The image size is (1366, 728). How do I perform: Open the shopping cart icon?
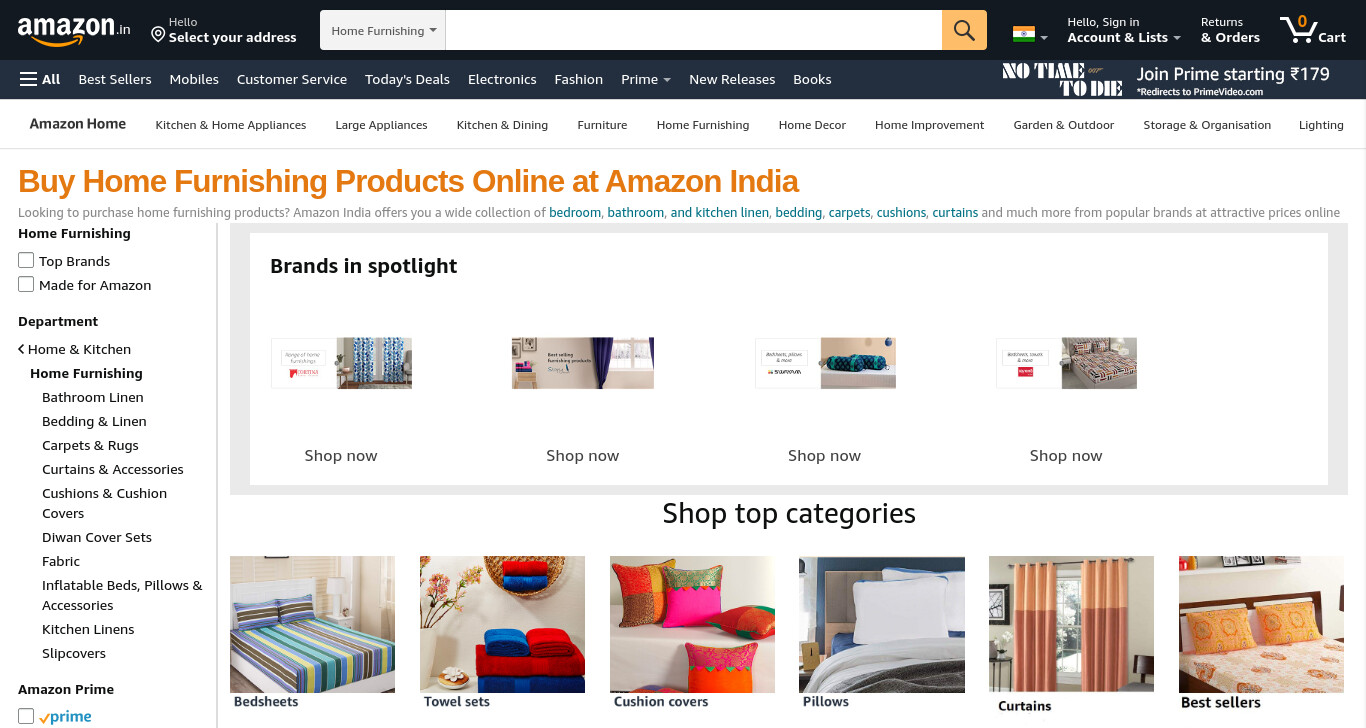[x=1313, y=30]
